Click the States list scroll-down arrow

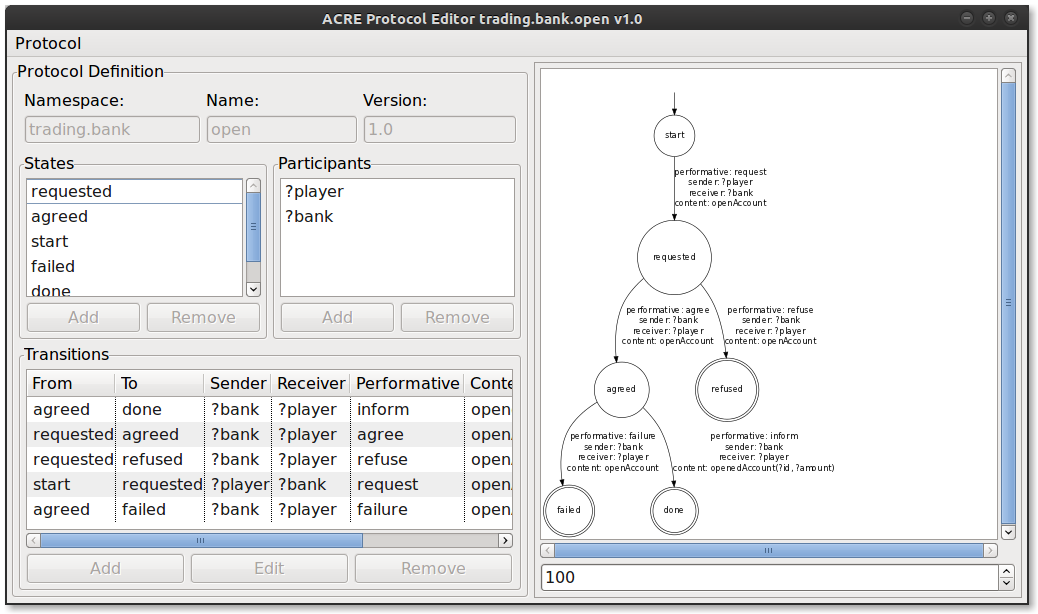click(x=254, y=289)
